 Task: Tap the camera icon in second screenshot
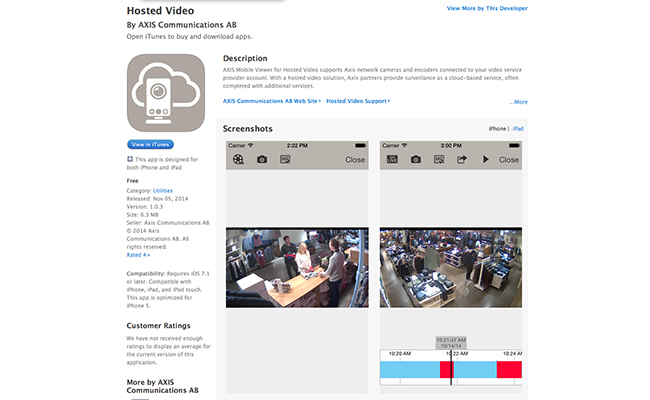tap(415, 159)
